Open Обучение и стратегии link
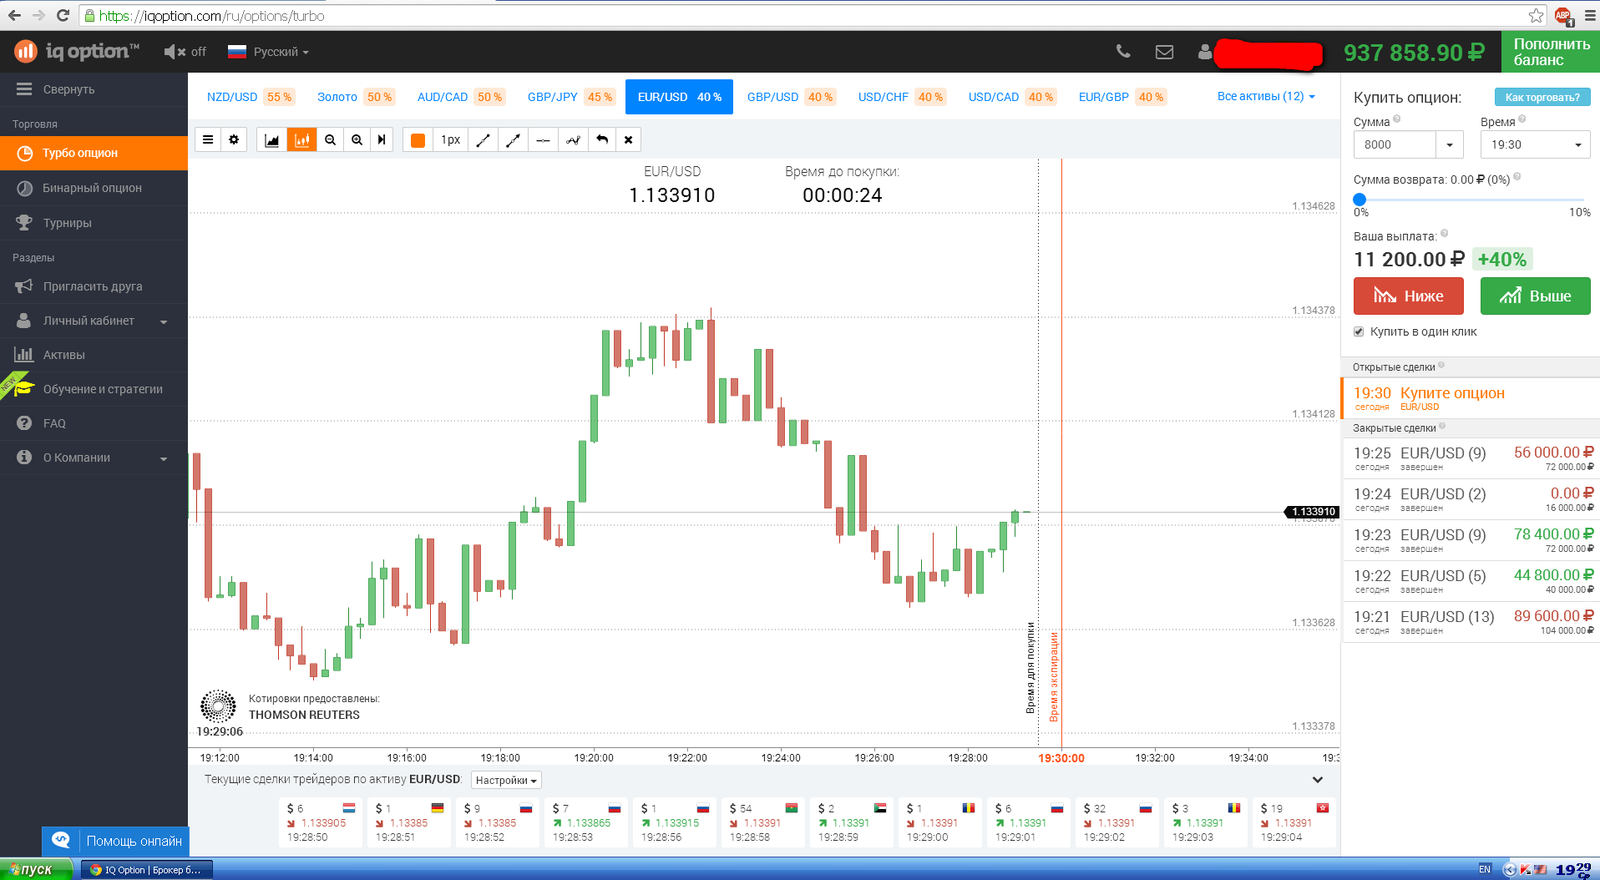The width and height of the screenshot is (1600, 880). click(94, 389)
